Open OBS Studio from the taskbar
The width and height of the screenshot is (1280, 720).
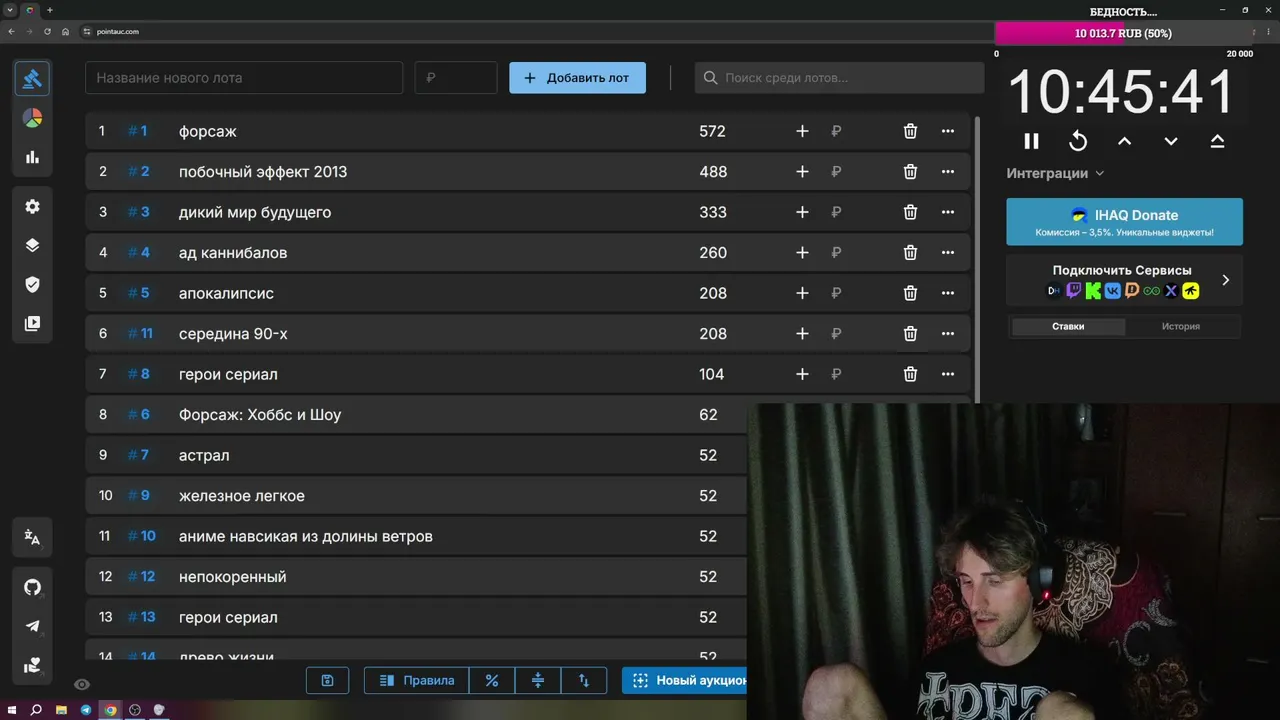tap(135, 710)
